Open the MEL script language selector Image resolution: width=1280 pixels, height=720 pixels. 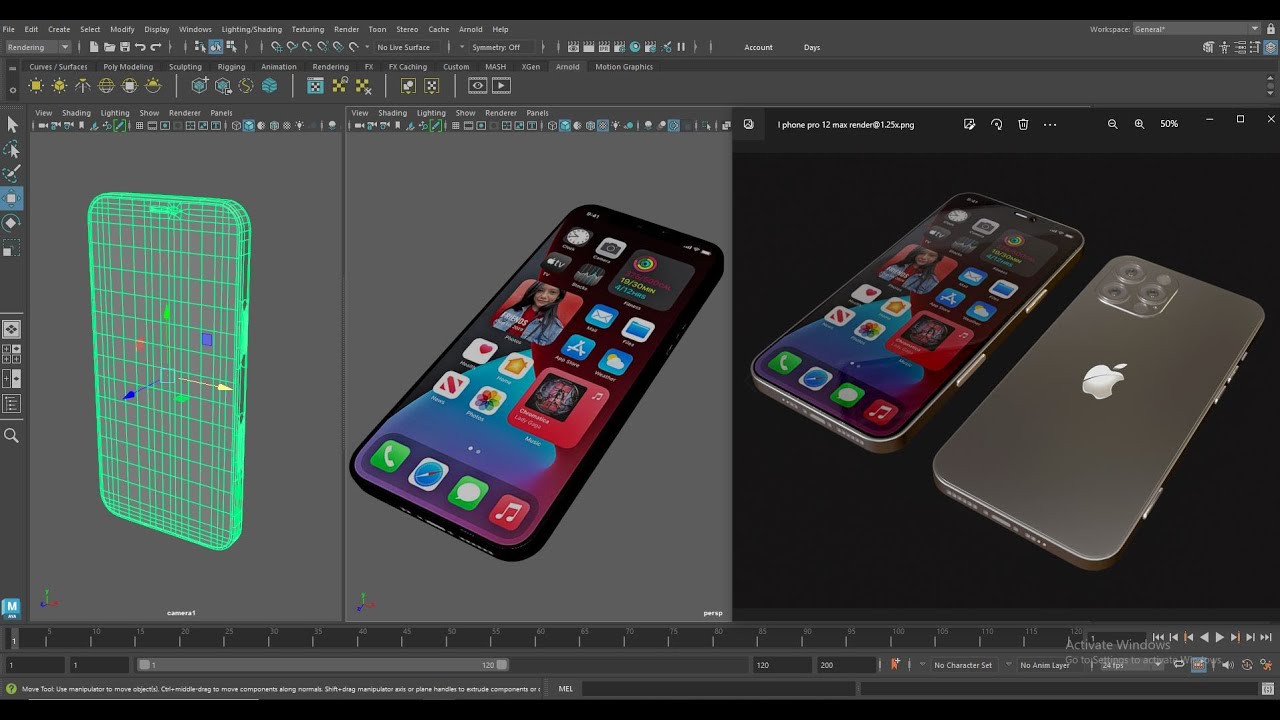click(566, 689)
